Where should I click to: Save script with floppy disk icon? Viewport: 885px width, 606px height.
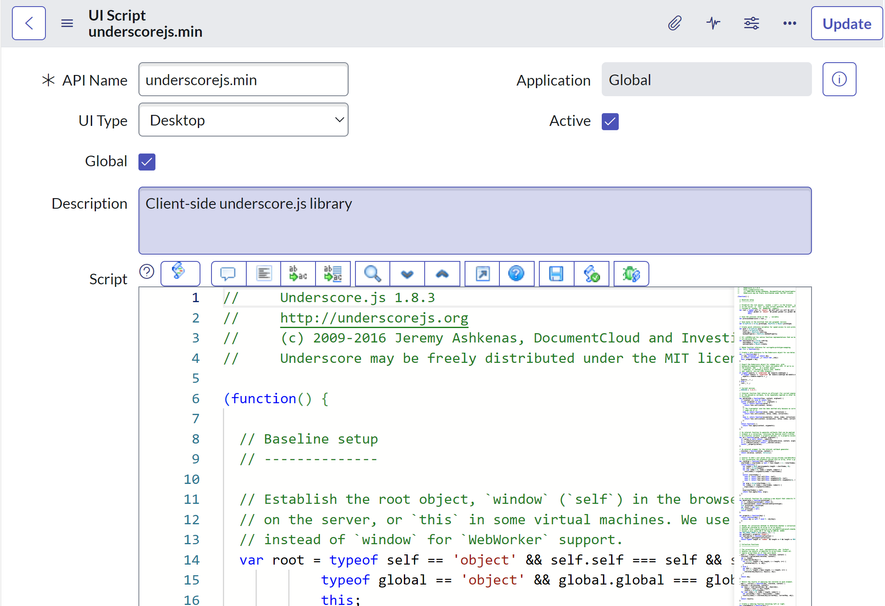[x=557, y=274]
